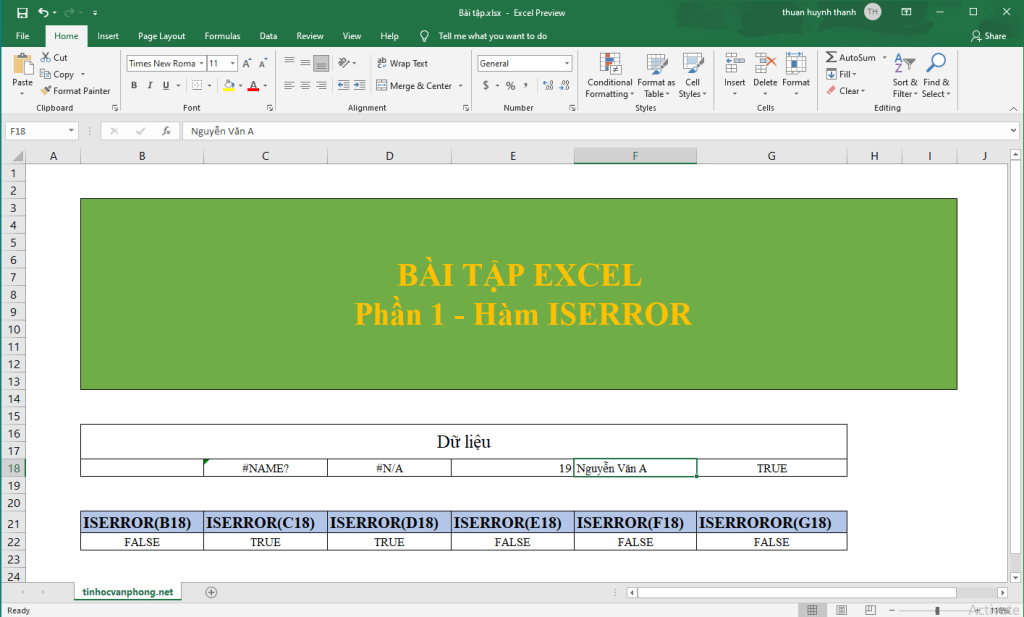
Task: Open Cell Styles gallery
Action: [x=692, y=76]
